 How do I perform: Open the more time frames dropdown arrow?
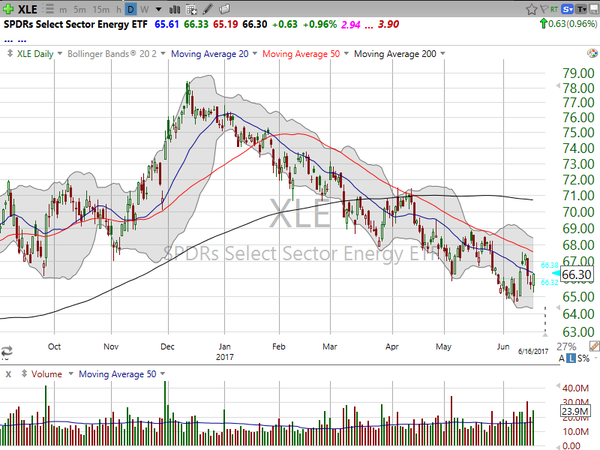pyautogui.click(x=158, y=10)
